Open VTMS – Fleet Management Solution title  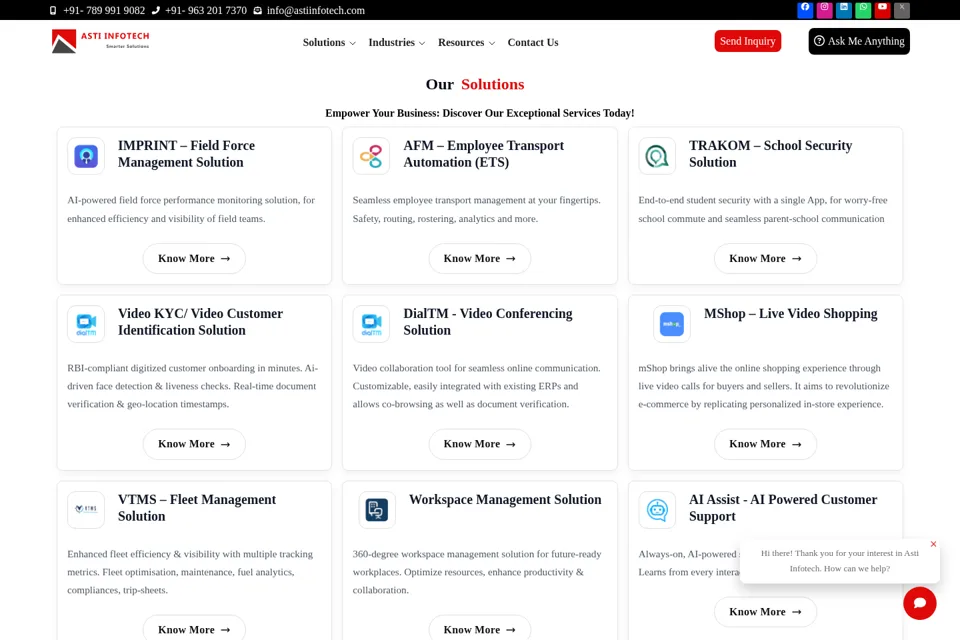pyautogui.click(x=197, y=508)
